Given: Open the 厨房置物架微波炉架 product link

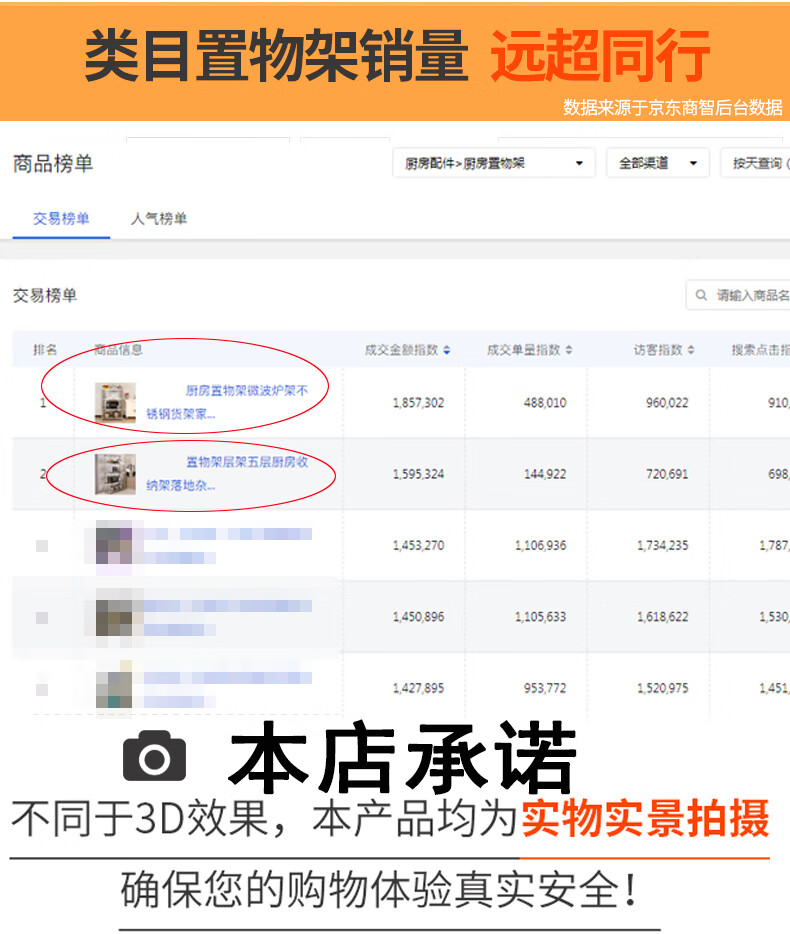Looking at the screenshot, I should tap(246, 391).
